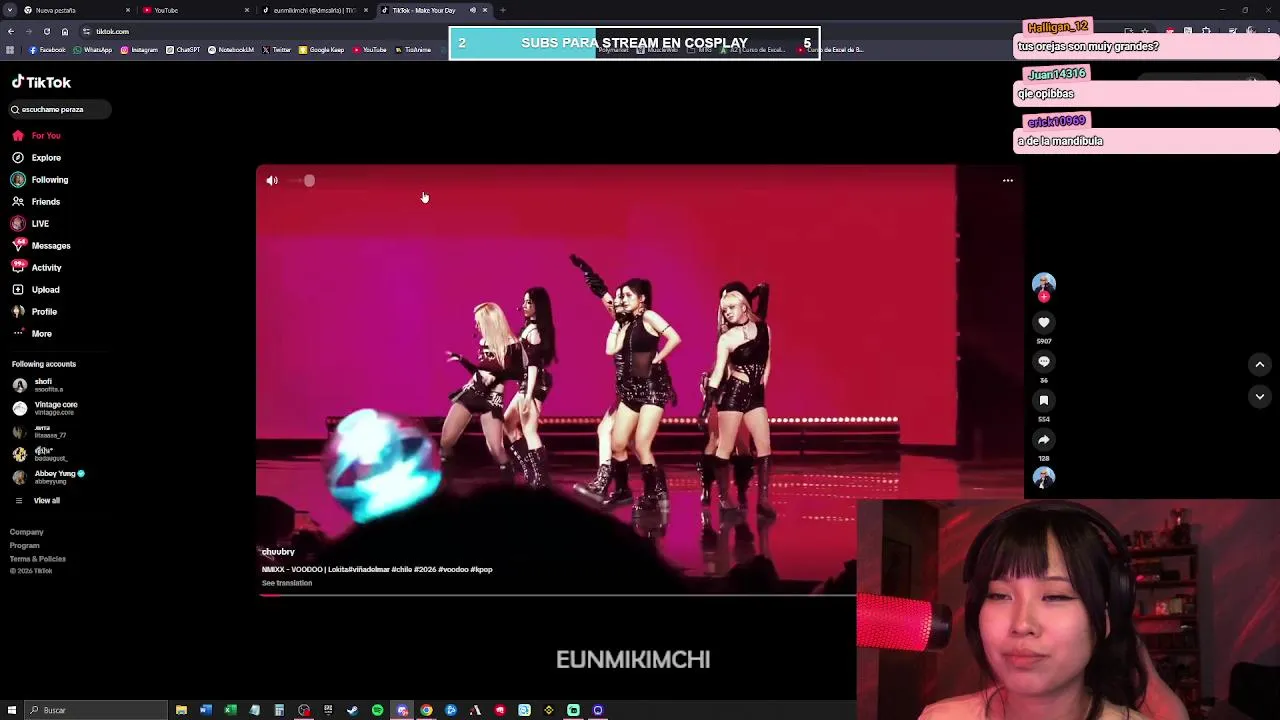Open Steam from the taskbar
1280x720 pixels.
pyautogui.click(x=352, y=710)
